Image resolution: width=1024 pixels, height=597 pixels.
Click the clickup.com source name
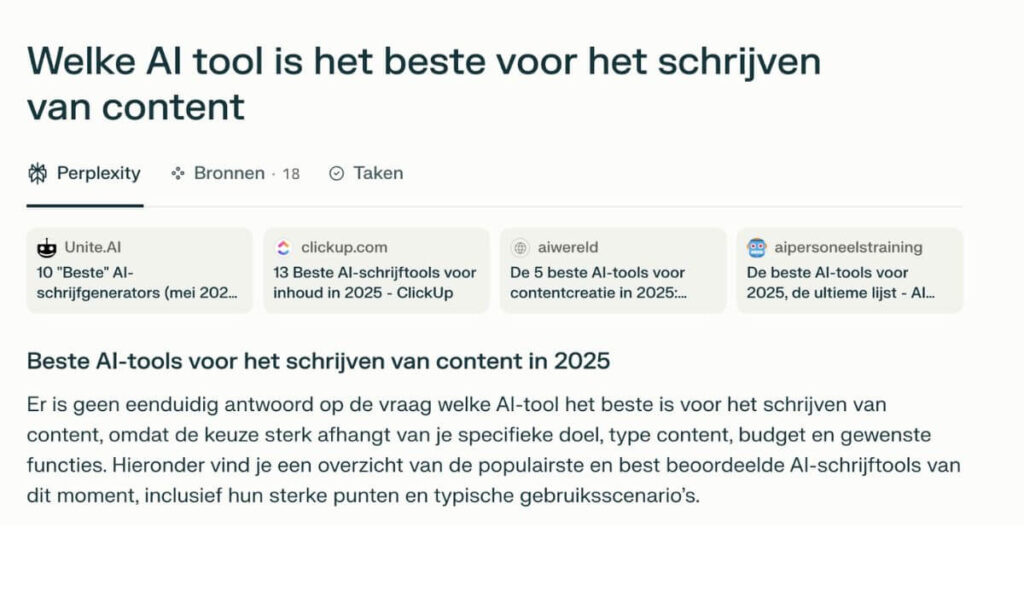tap(344, 247)
